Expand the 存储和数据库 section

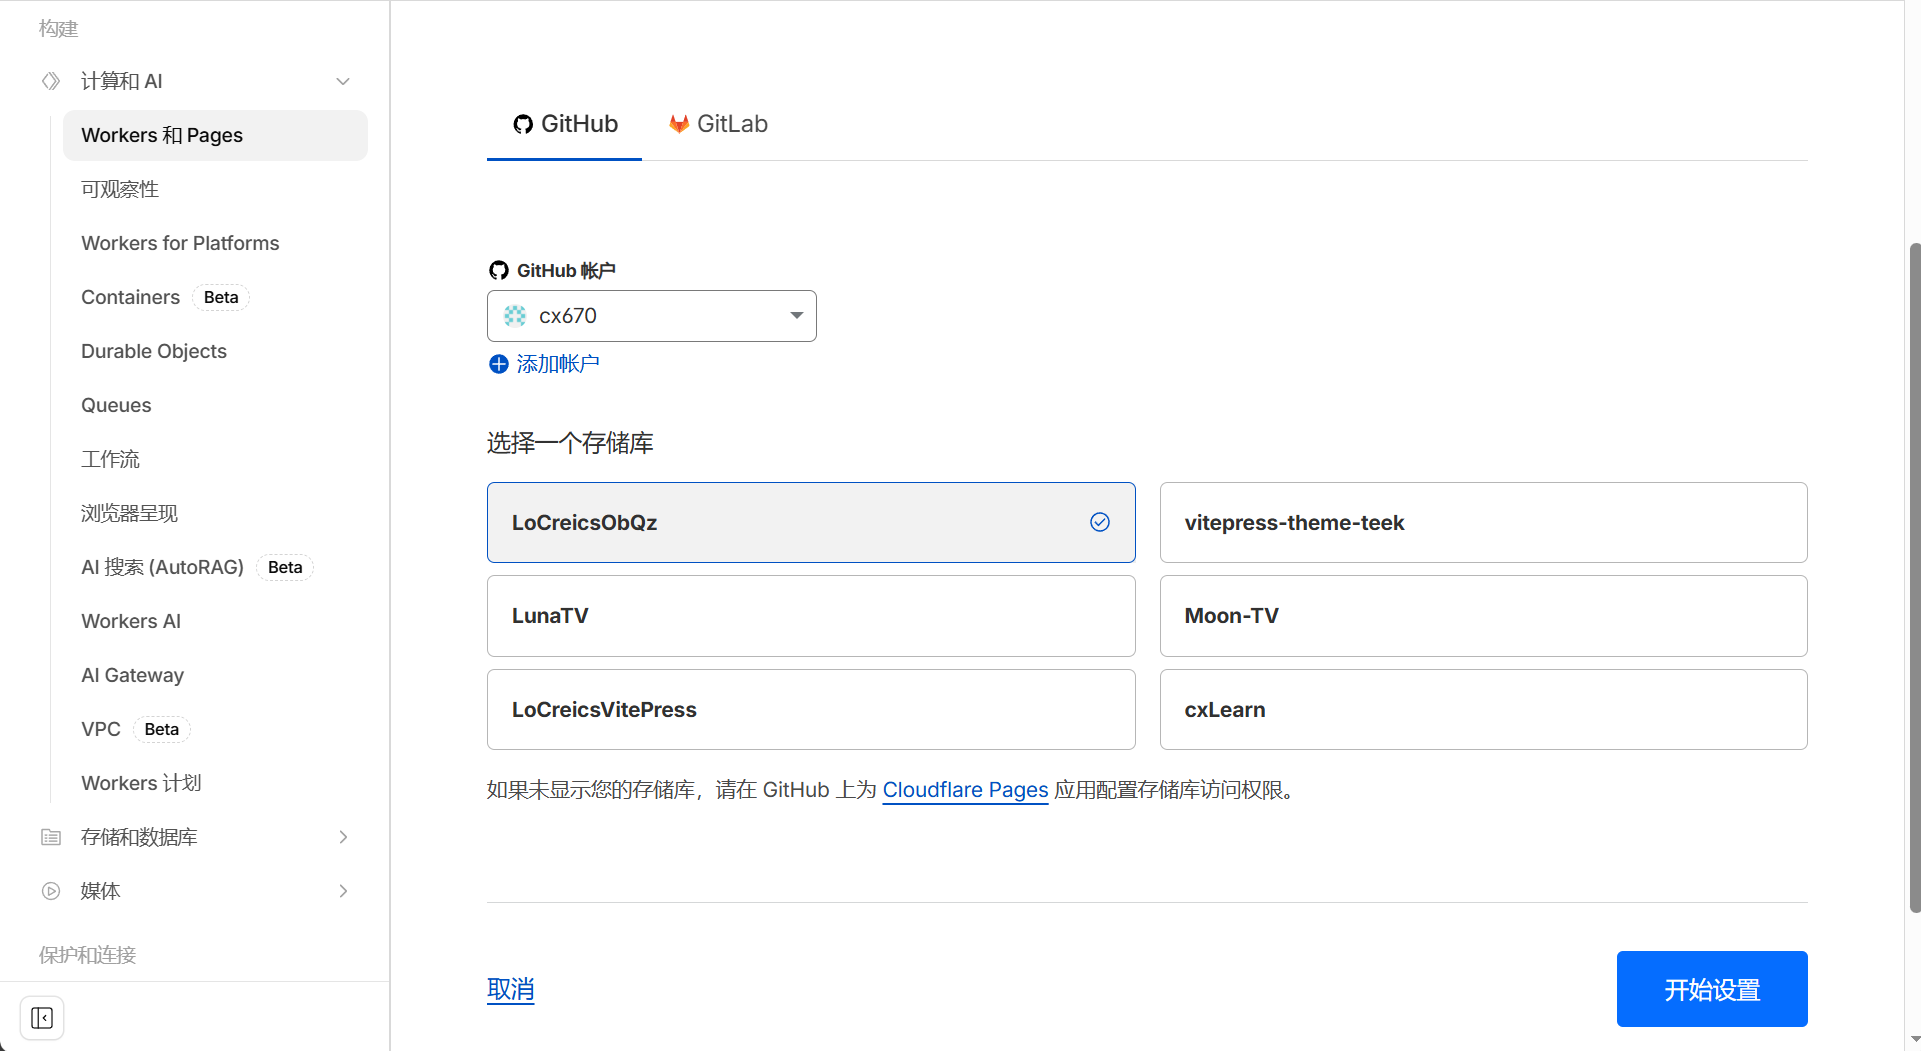click(343, 837)
